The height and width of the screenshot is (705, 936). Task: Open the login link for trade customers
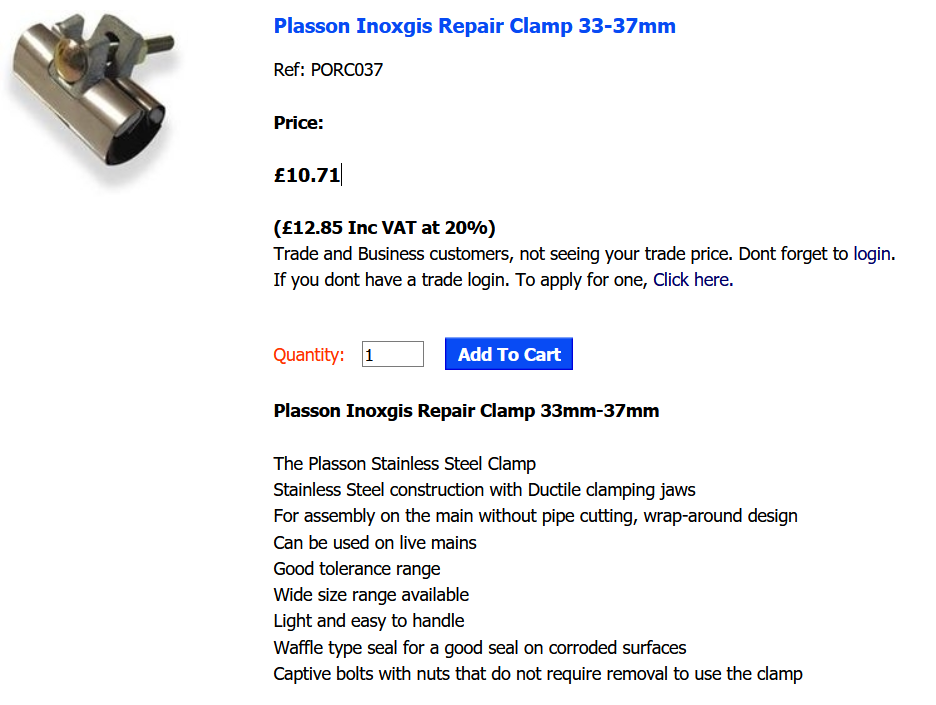coord(869,253)
